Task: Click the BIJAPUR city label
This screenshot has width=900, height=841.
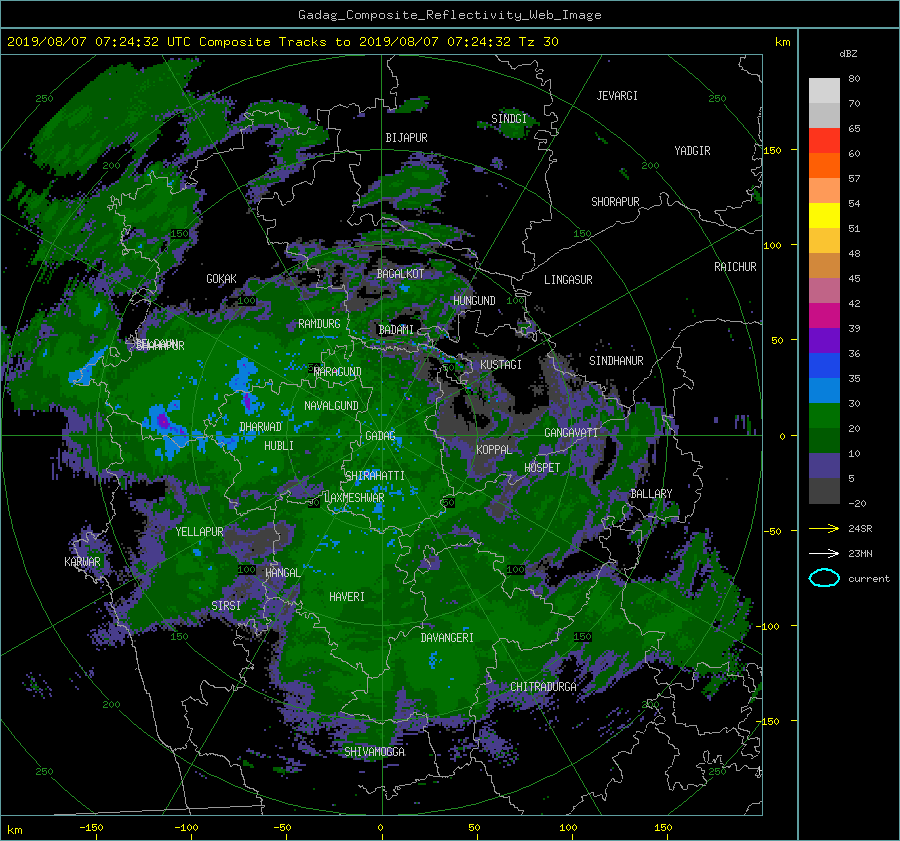Action: pyautogui.click(x=406, y=138)
